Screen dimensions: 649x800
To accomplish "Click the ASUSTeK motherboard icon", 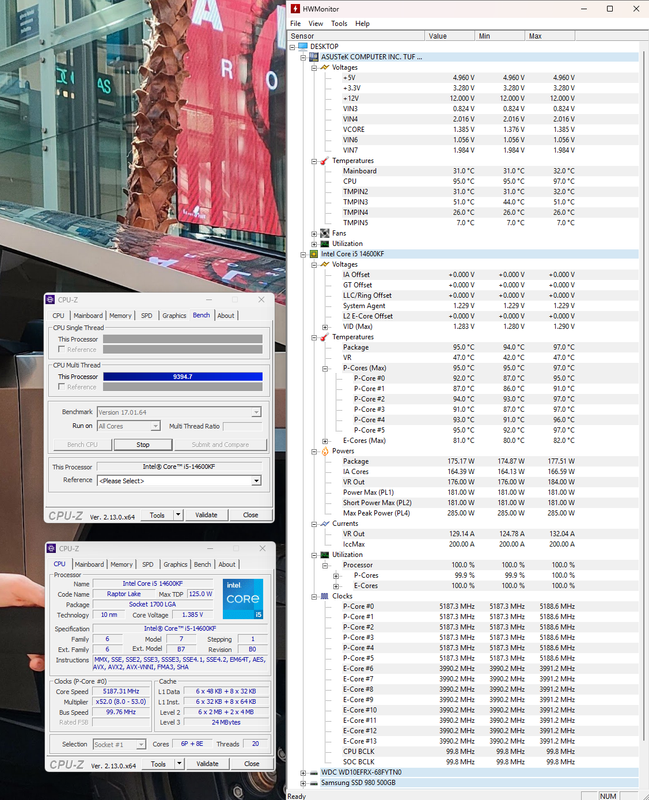I will coord(314,57).
